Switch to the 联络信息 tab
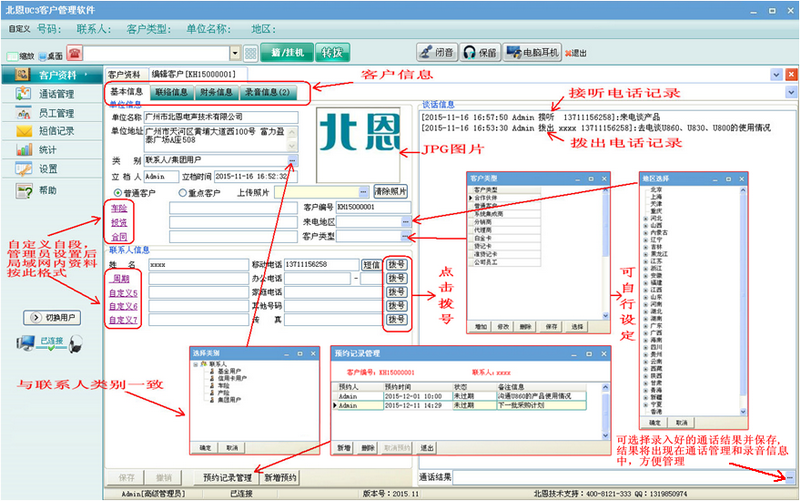Screen dimensions: 800x501 pyautogui.click(x=171, y=92)
